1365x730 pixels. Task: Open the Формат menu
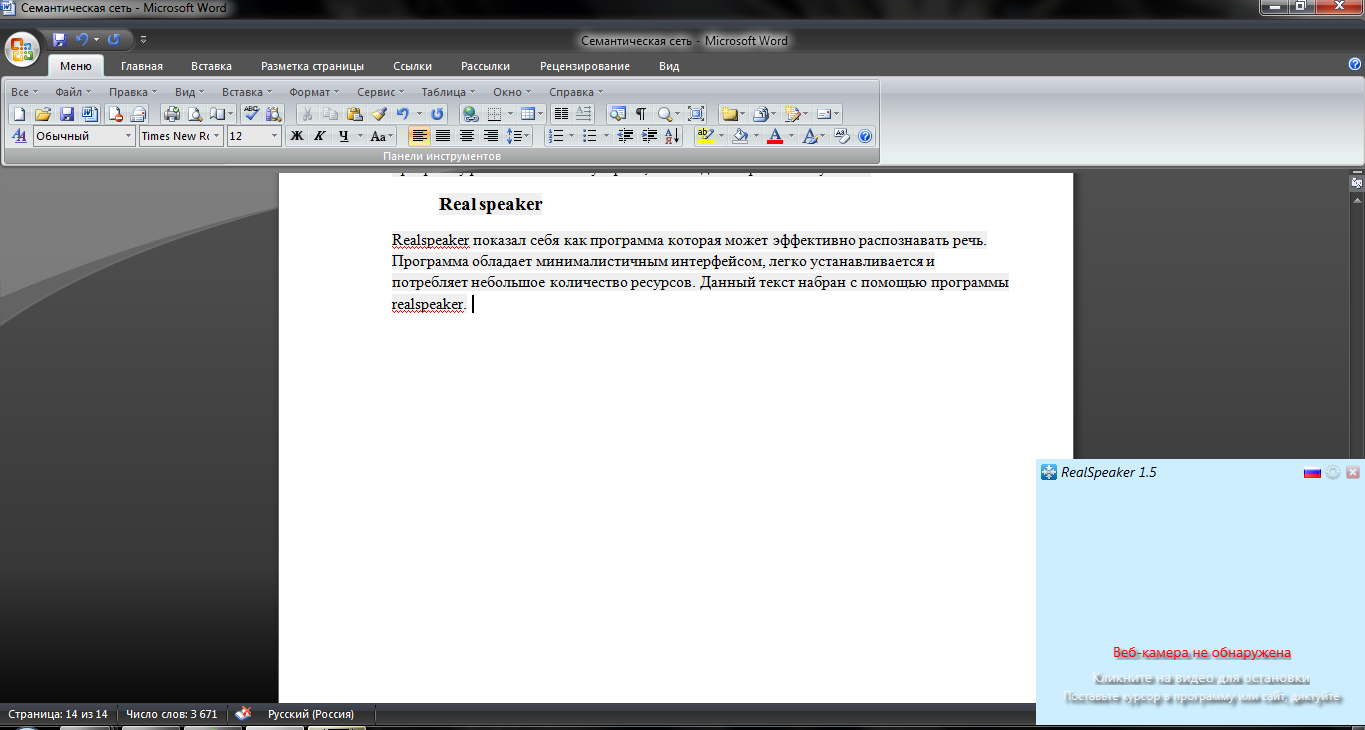click(314, 92)
